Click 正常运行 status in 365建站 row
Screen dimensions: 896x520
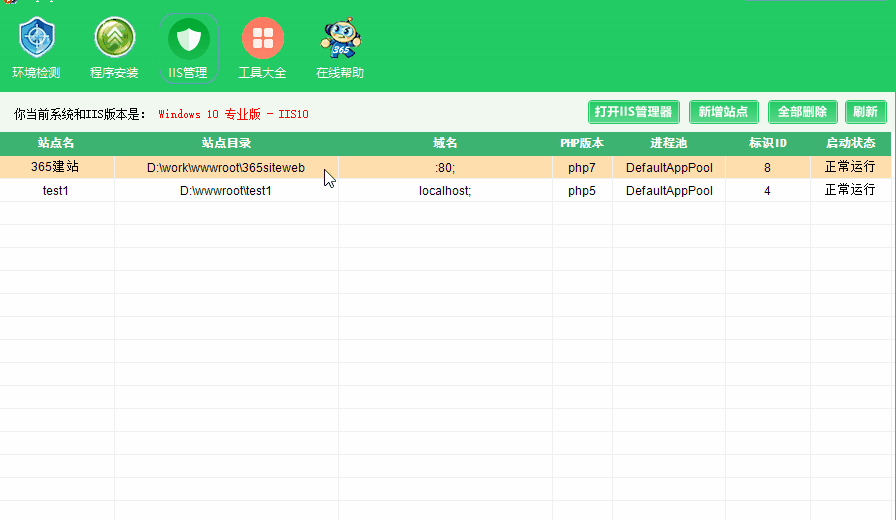850,167
